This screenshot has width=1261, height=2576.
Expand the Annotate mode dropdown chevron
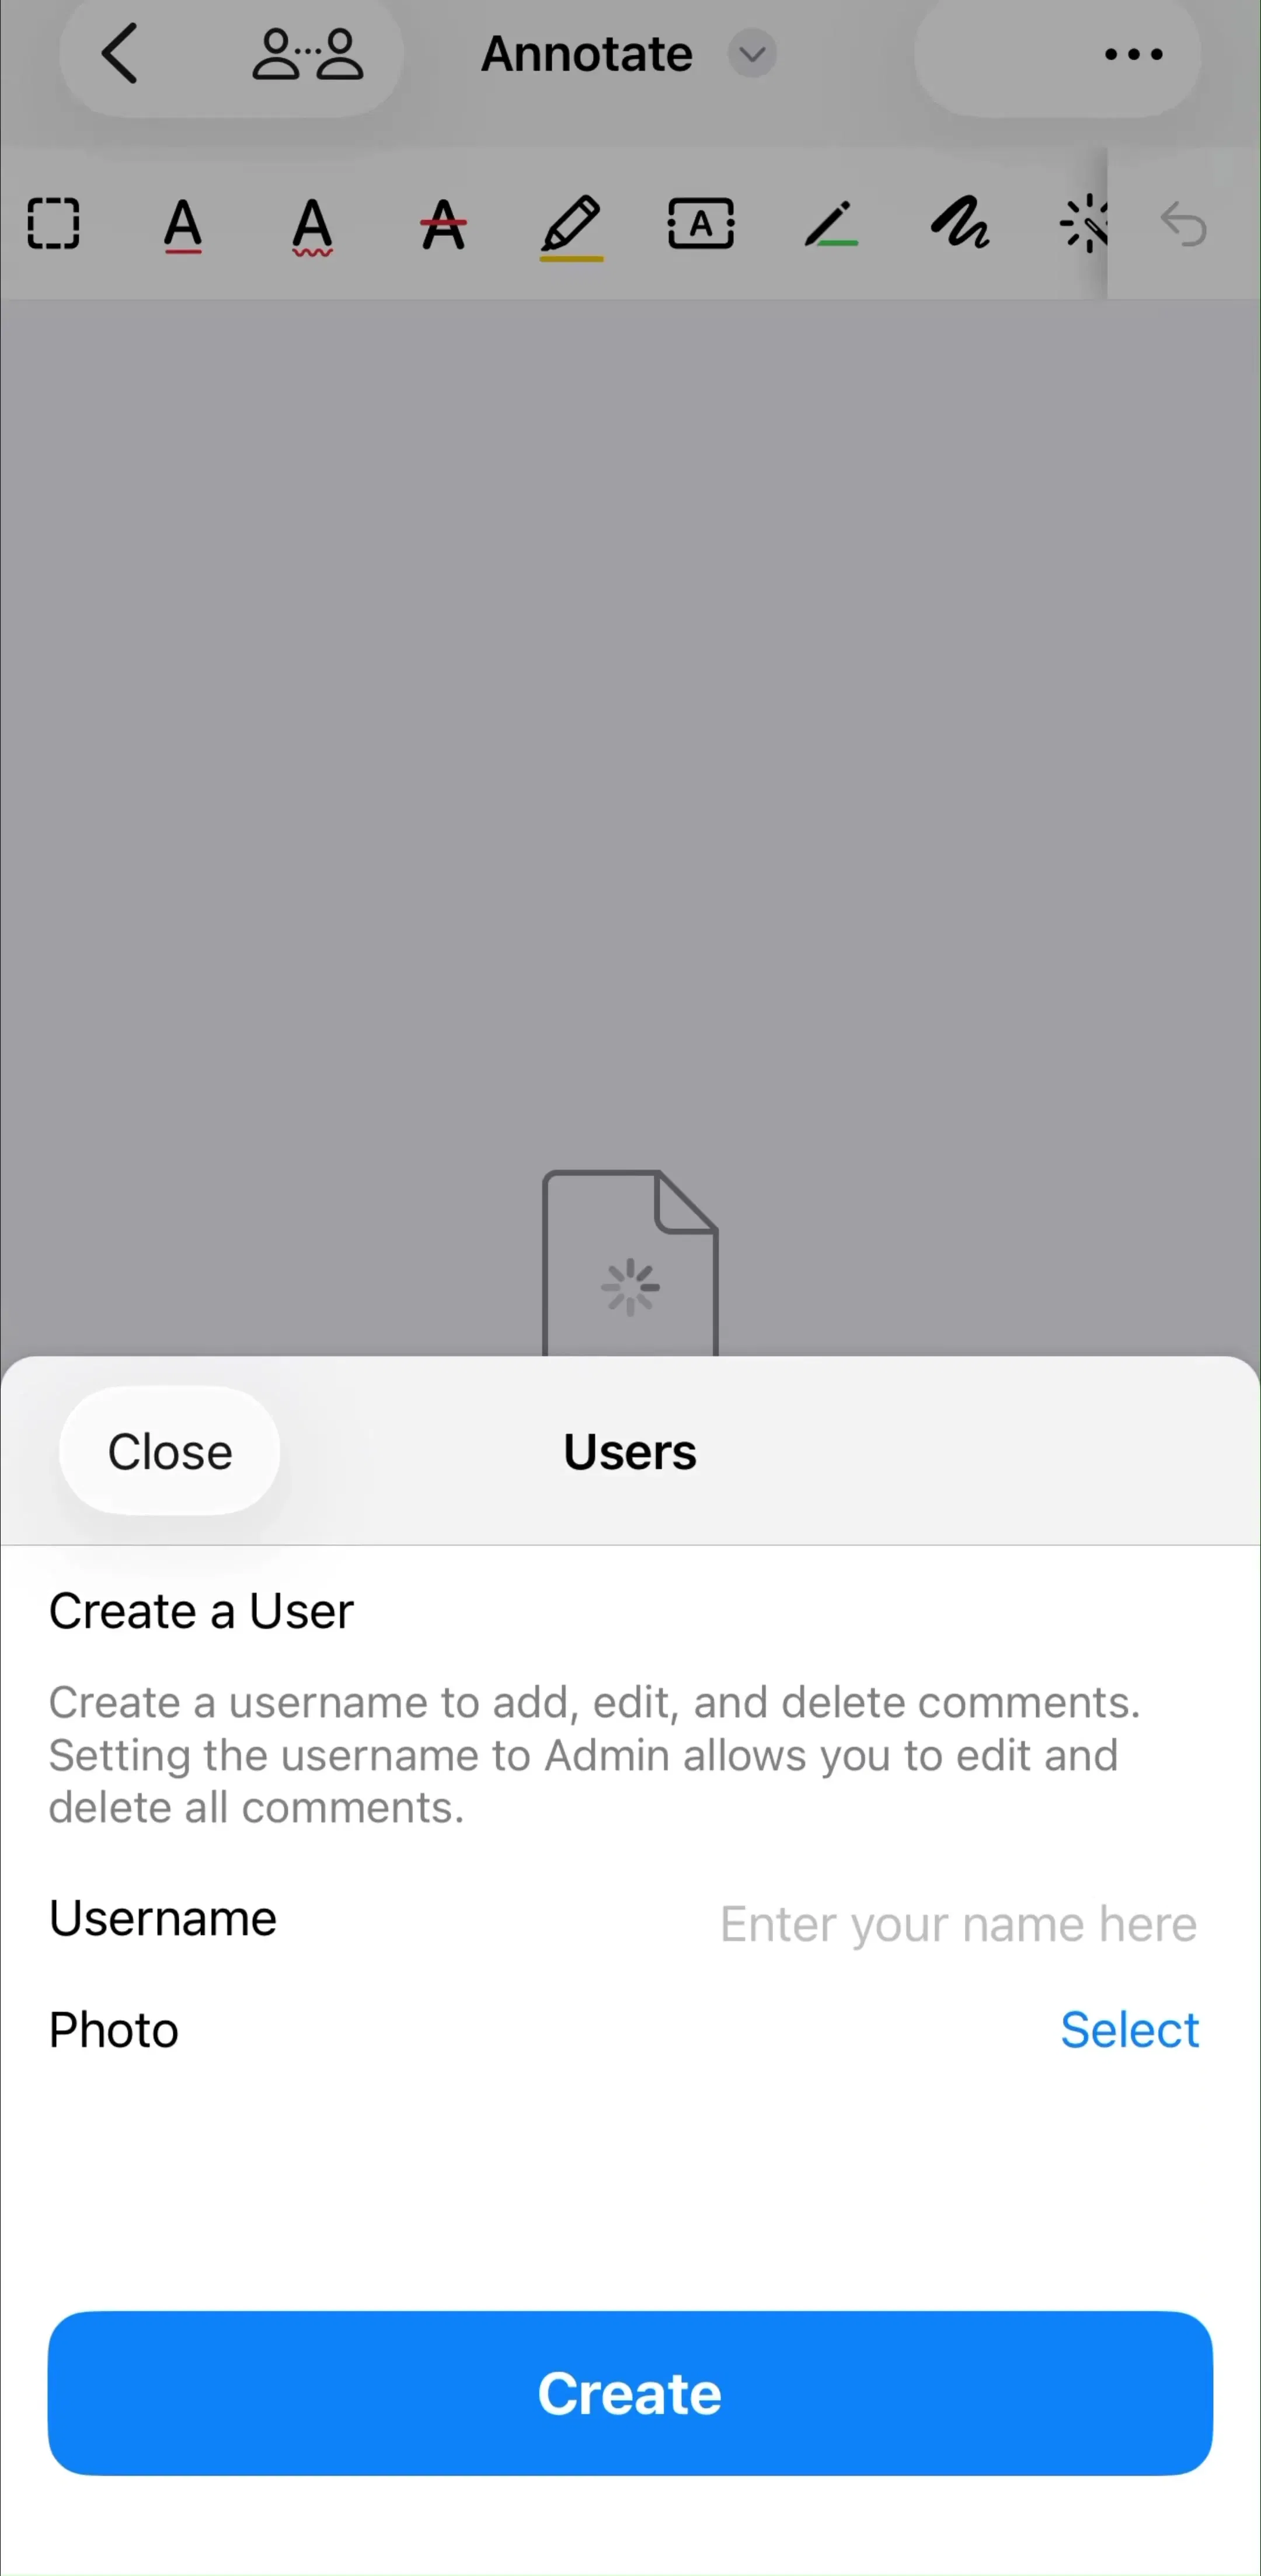[752, 54]
